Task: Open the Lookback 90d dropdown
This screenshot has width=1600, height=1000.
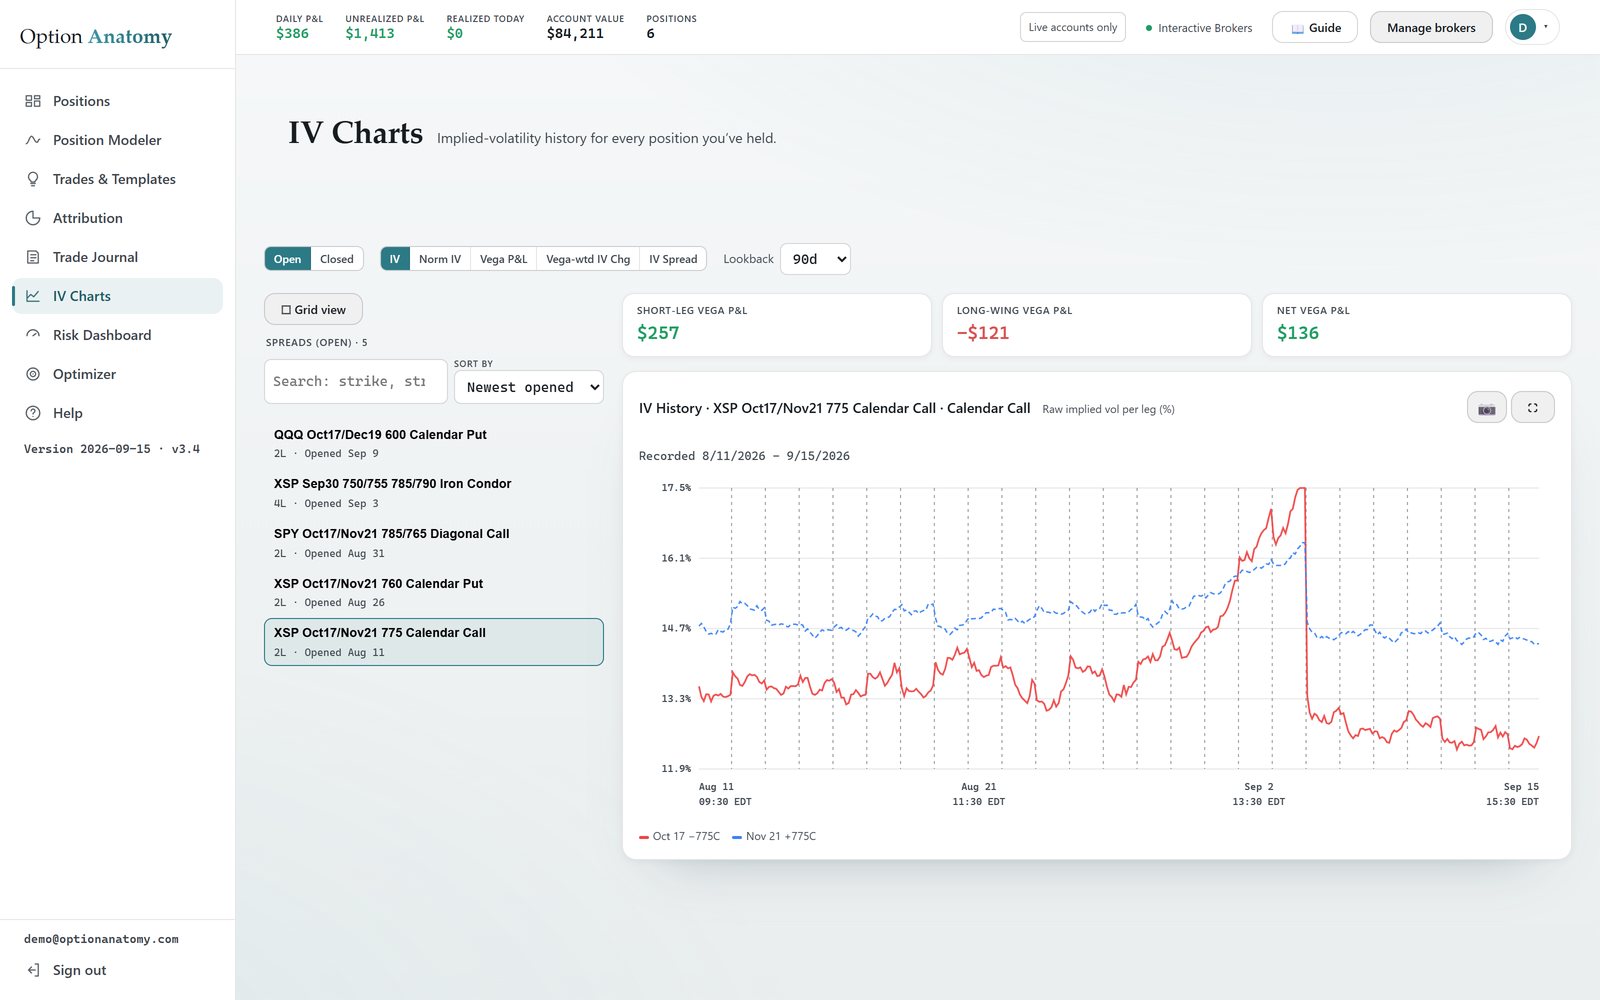Action: (815, 259)
